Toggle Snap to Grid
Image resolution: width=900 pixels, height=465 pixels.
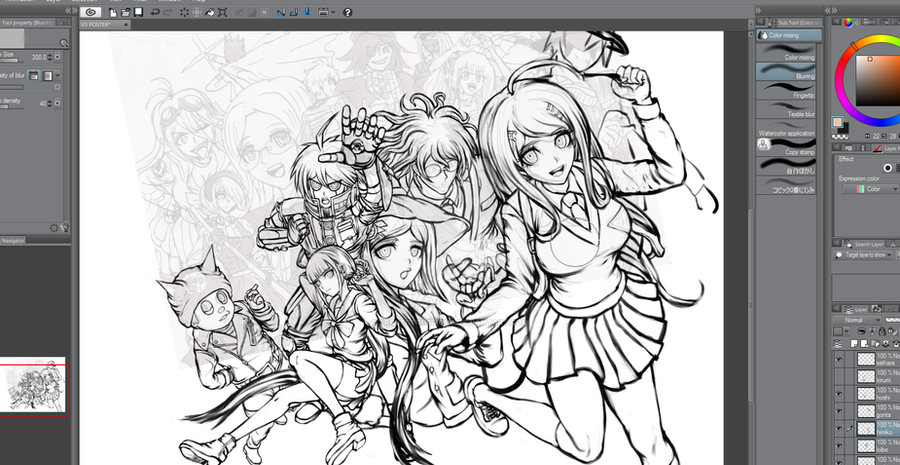pos(307,12)
